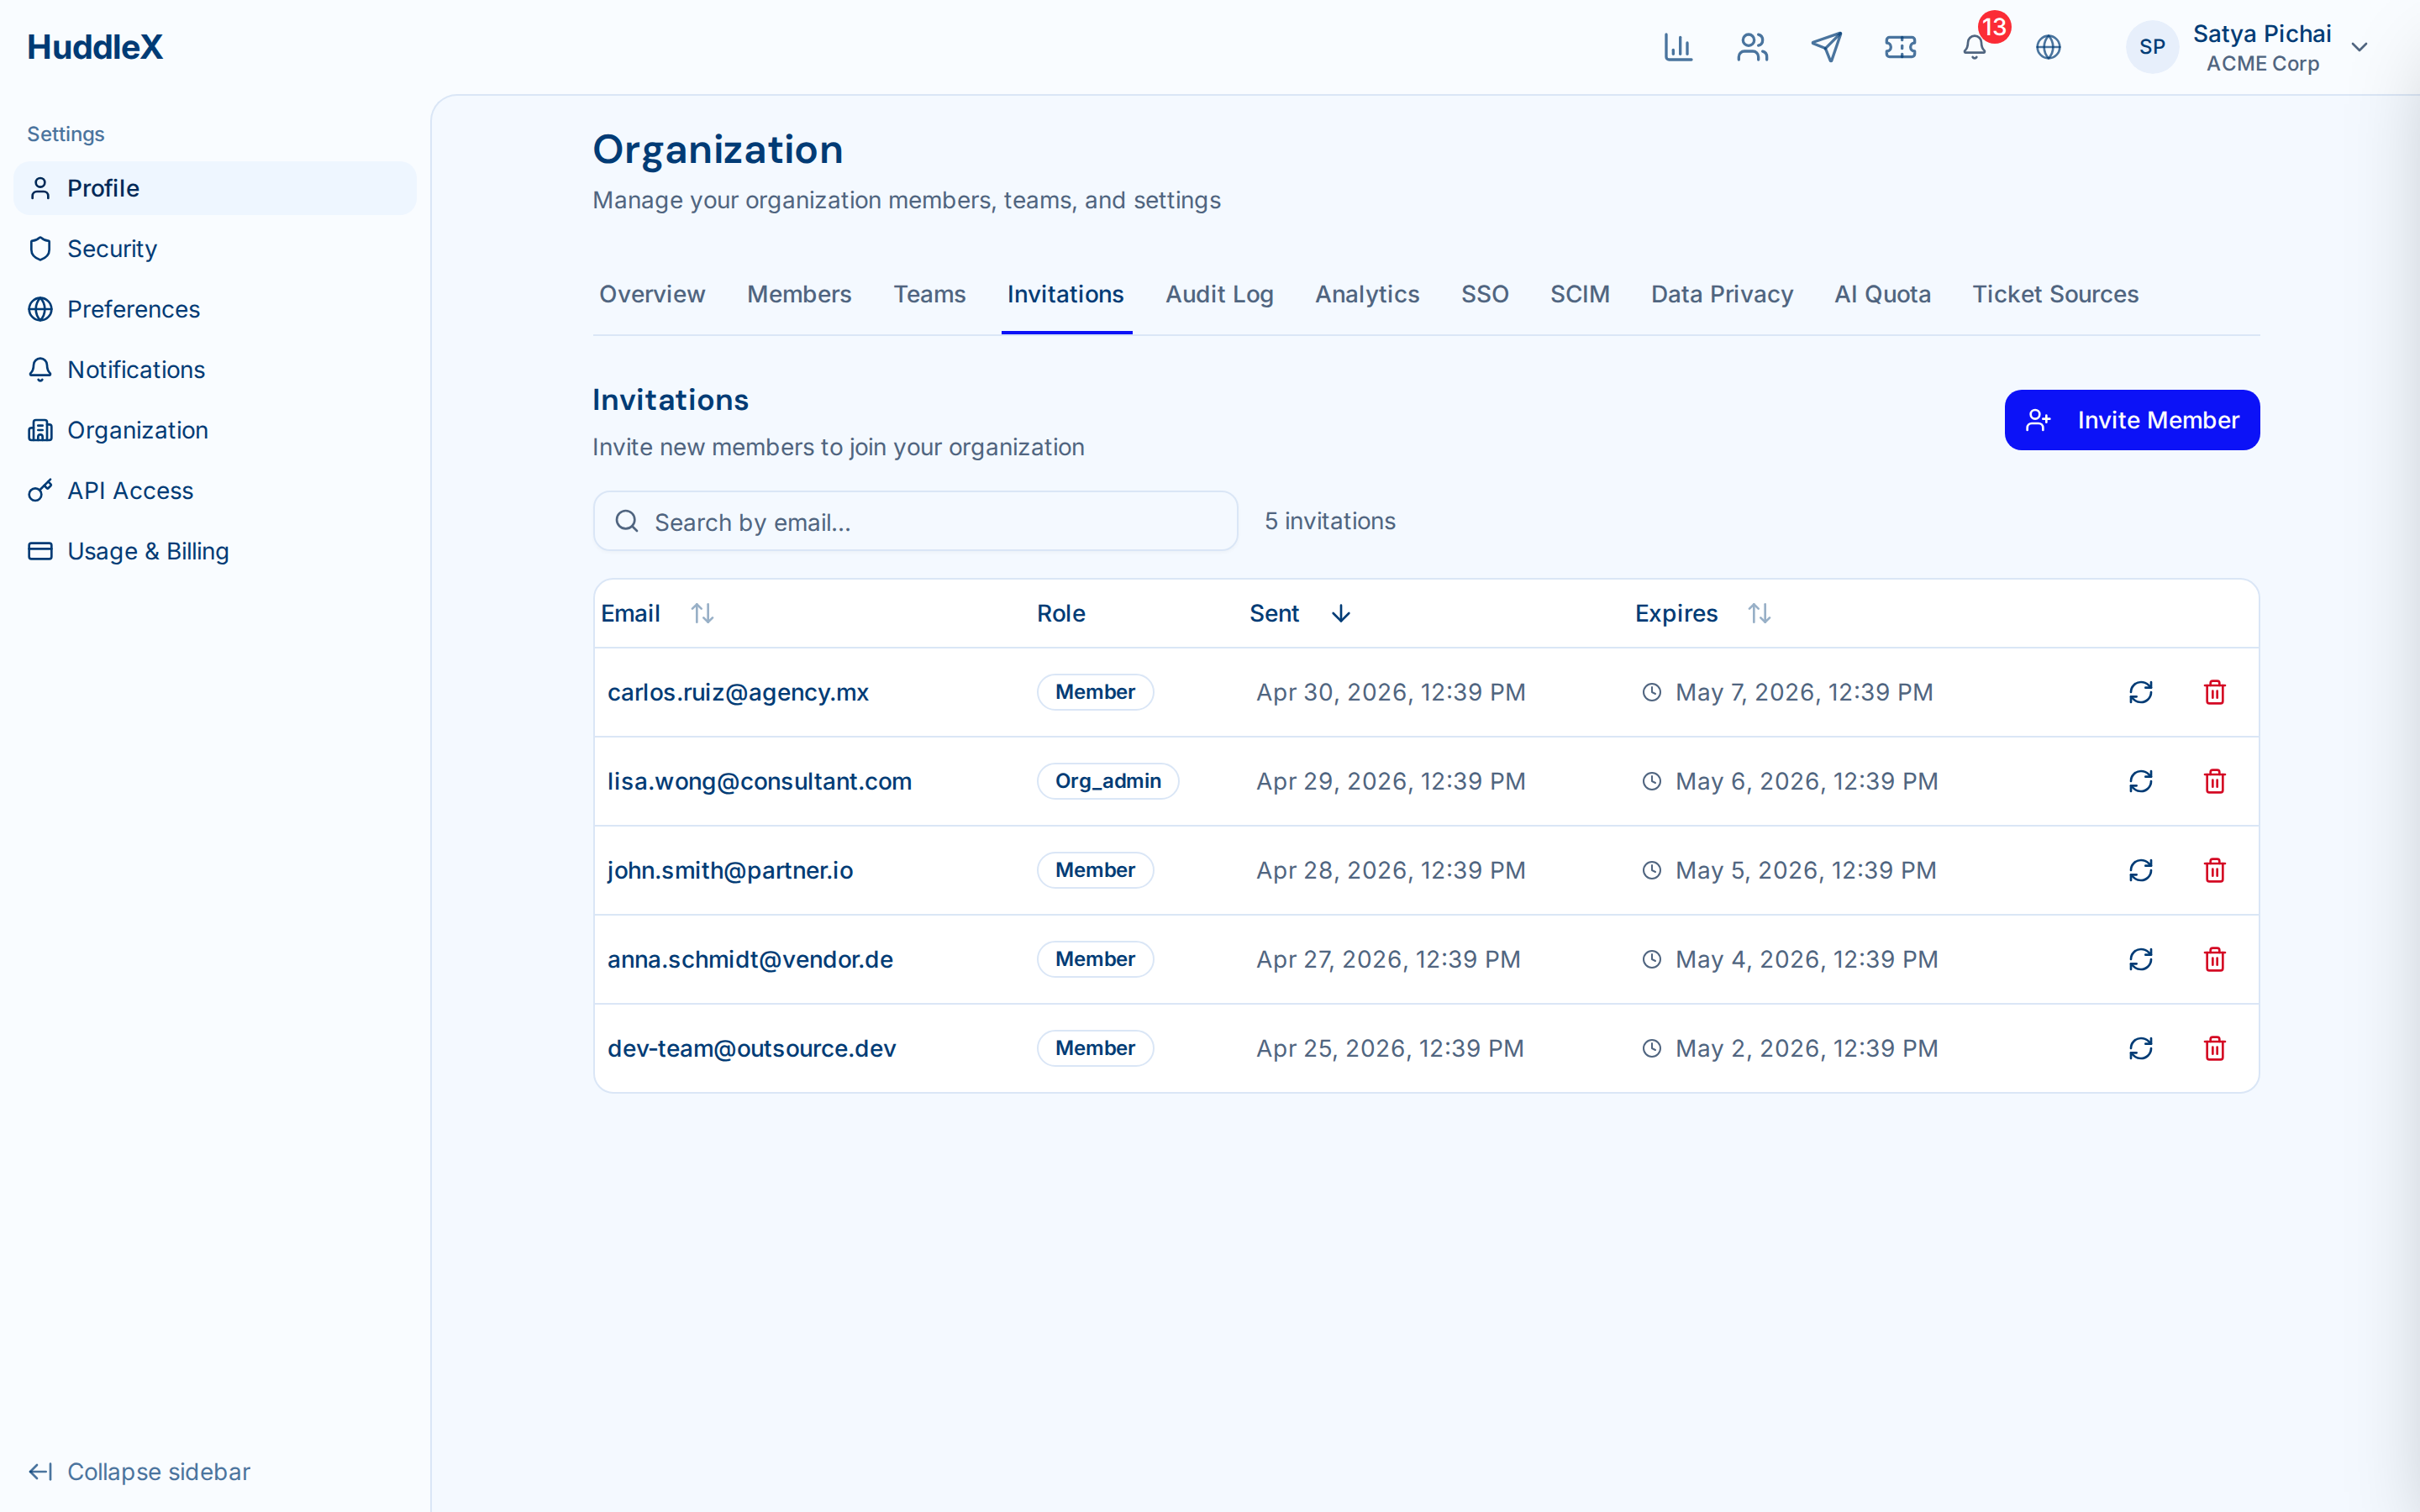Open API Access in sidebar
Viewport: 2420px width, 1512px height.
pos(215,491)
